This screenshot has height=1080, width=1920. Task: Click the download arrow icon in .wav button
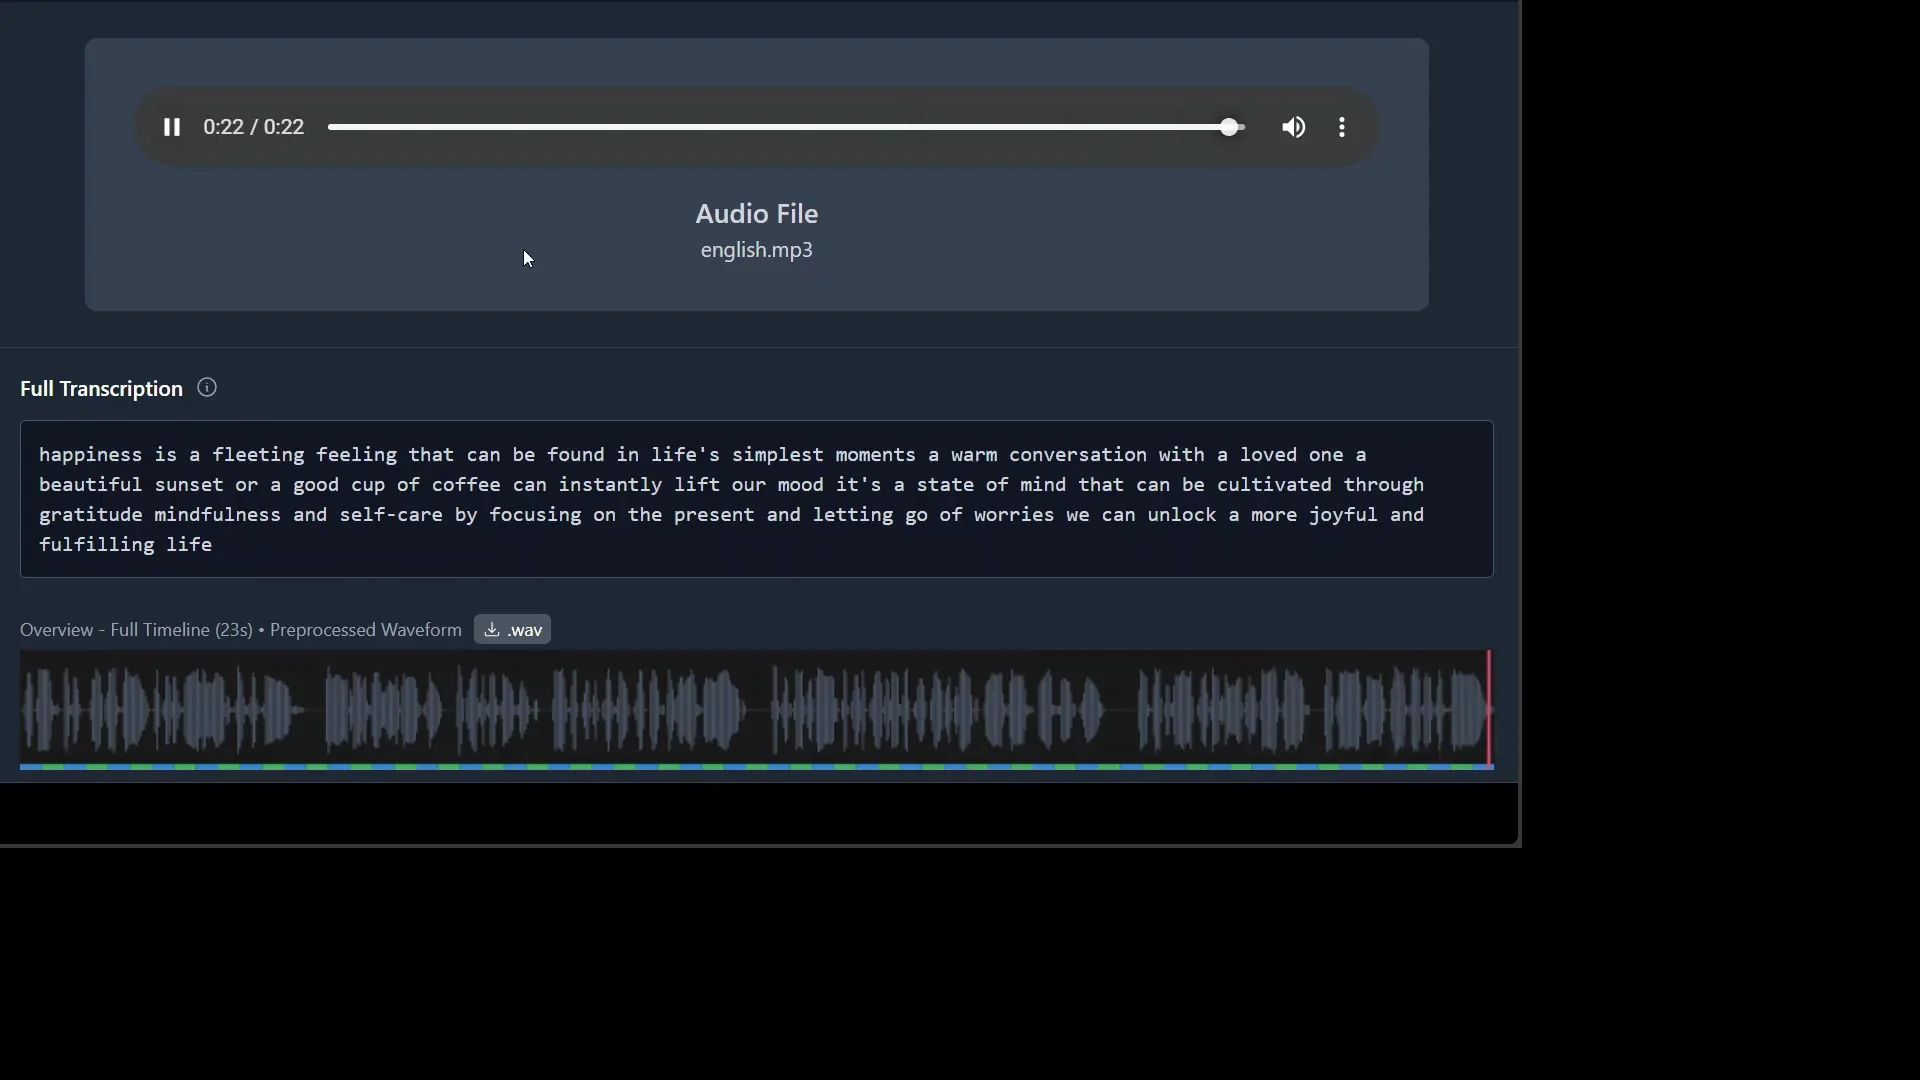[x=492, y=630]
